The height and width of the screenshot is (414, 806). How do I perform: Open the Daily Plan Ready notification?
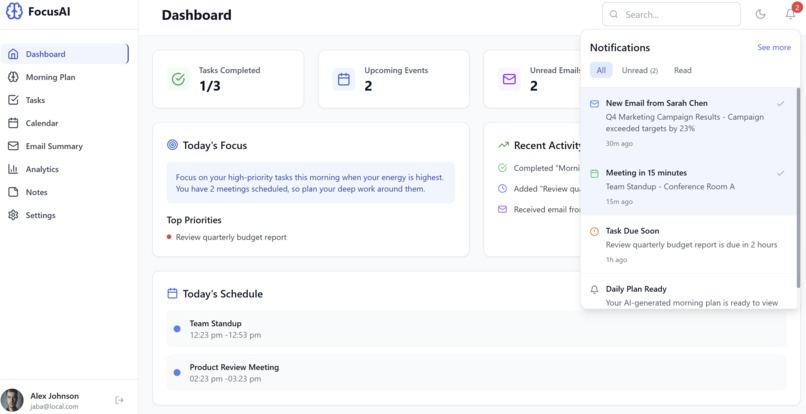688,291
